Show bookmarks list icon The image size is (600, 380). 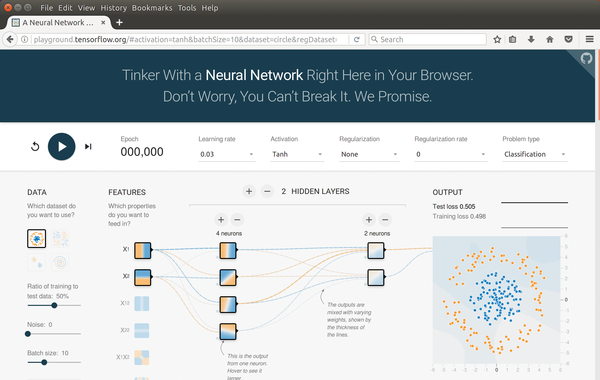(512, 39)
